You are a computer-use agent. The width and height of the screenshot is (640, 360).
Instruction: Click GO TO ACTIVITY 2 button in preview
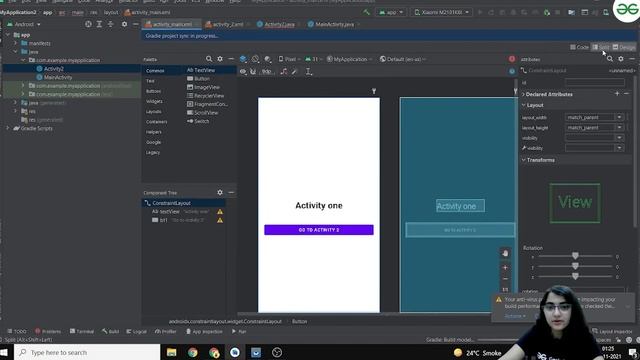tap(319, 230)
